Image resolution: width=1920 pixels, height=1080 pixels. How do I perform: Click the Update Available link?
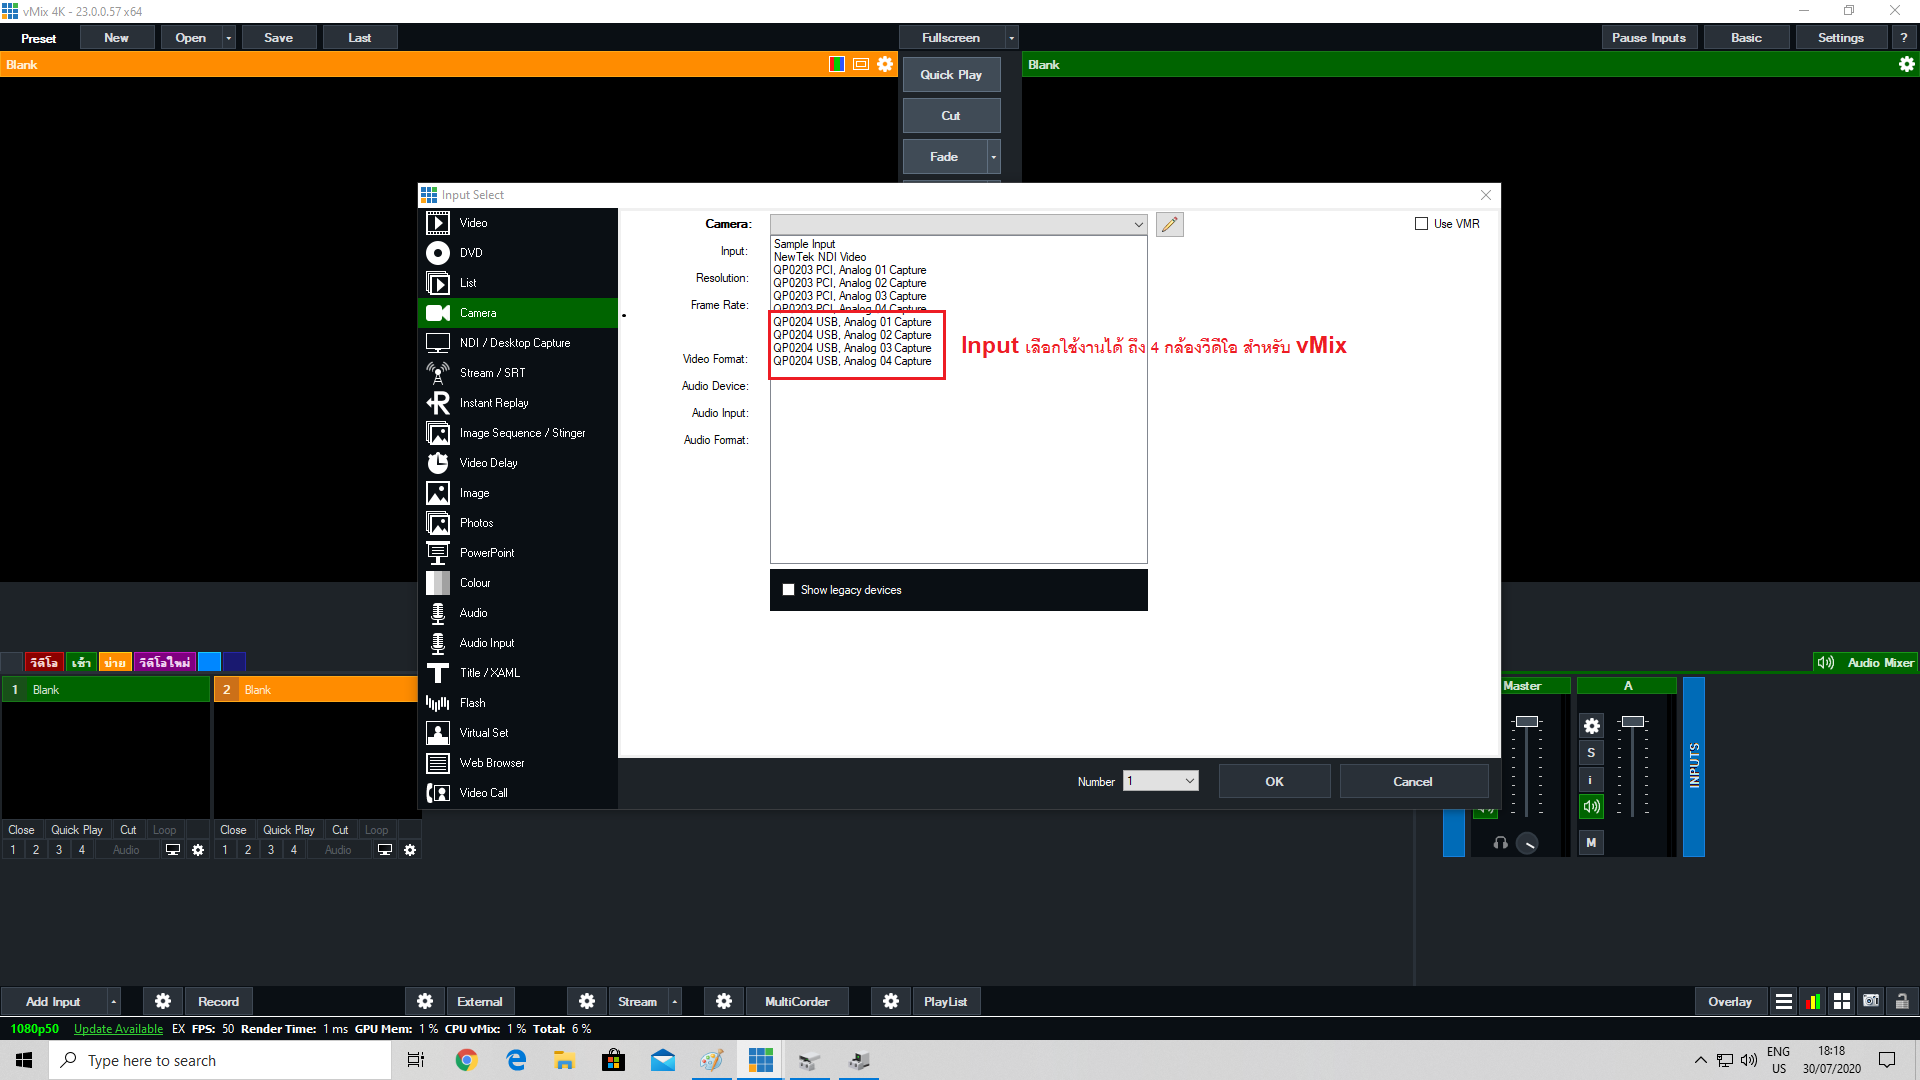[118, 1029]
